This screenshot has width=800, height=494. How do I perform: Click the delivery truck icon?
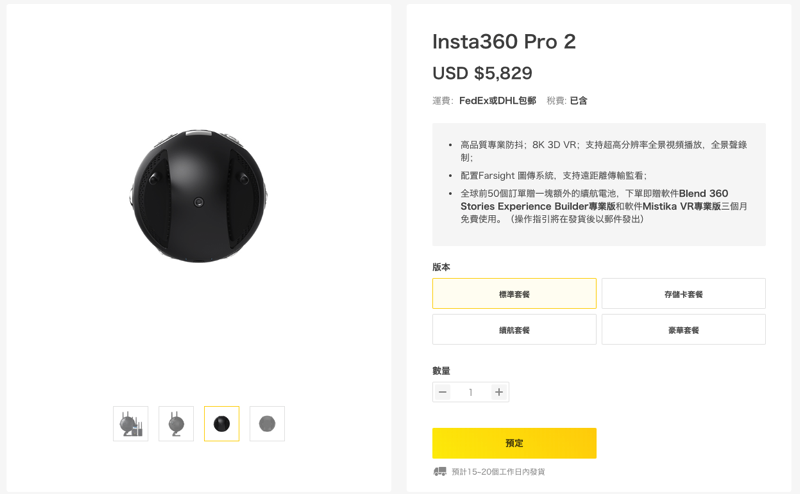tap(440, 472)
